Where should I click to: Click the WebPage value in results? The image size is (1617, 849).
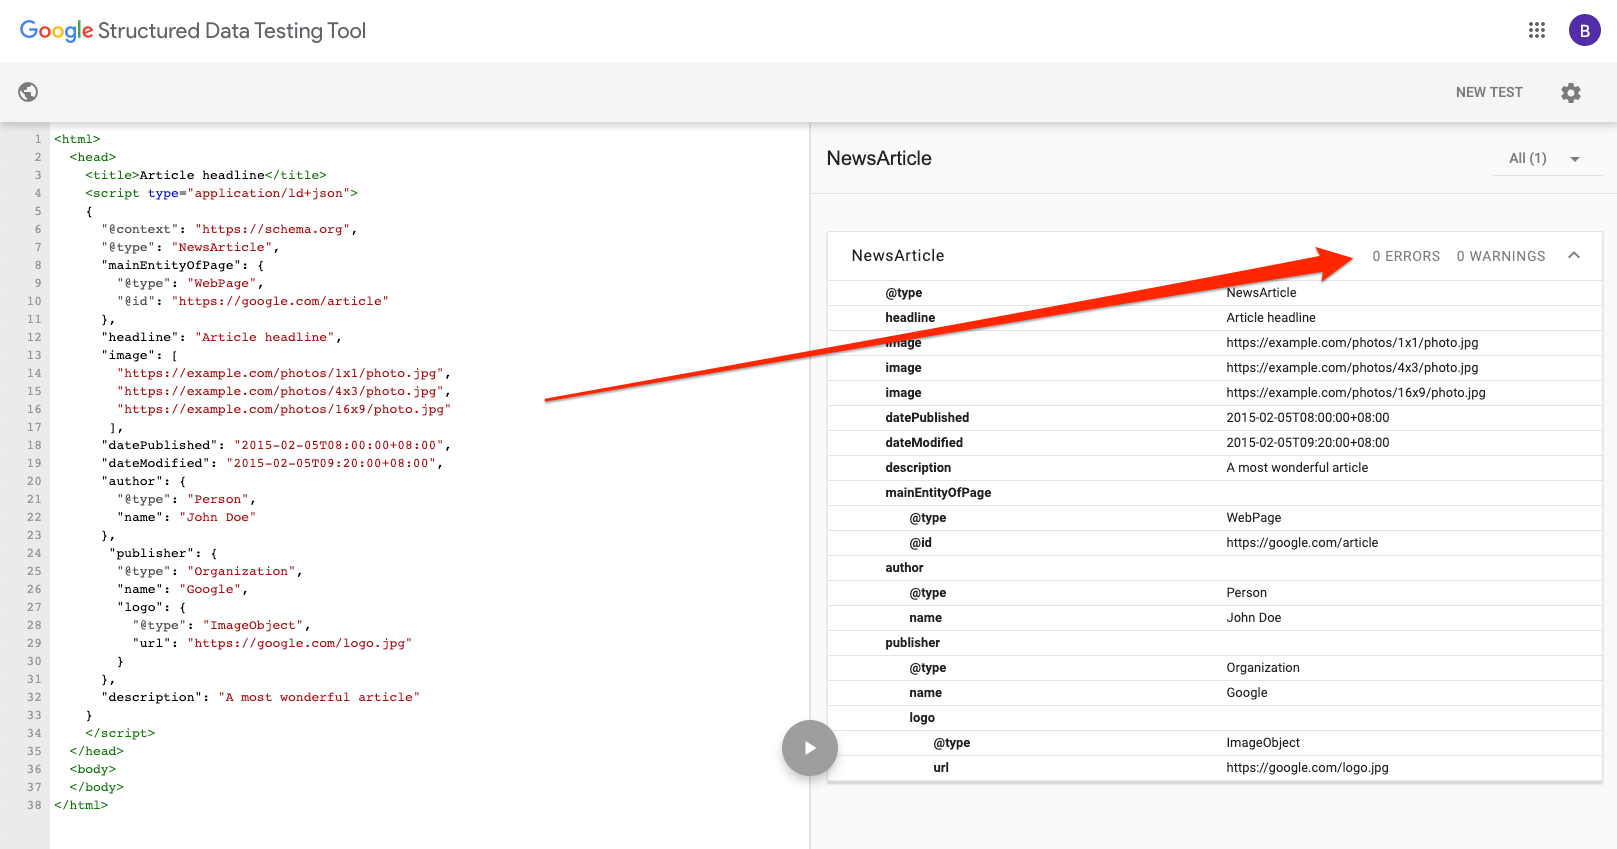click(x=1254, y=518)
